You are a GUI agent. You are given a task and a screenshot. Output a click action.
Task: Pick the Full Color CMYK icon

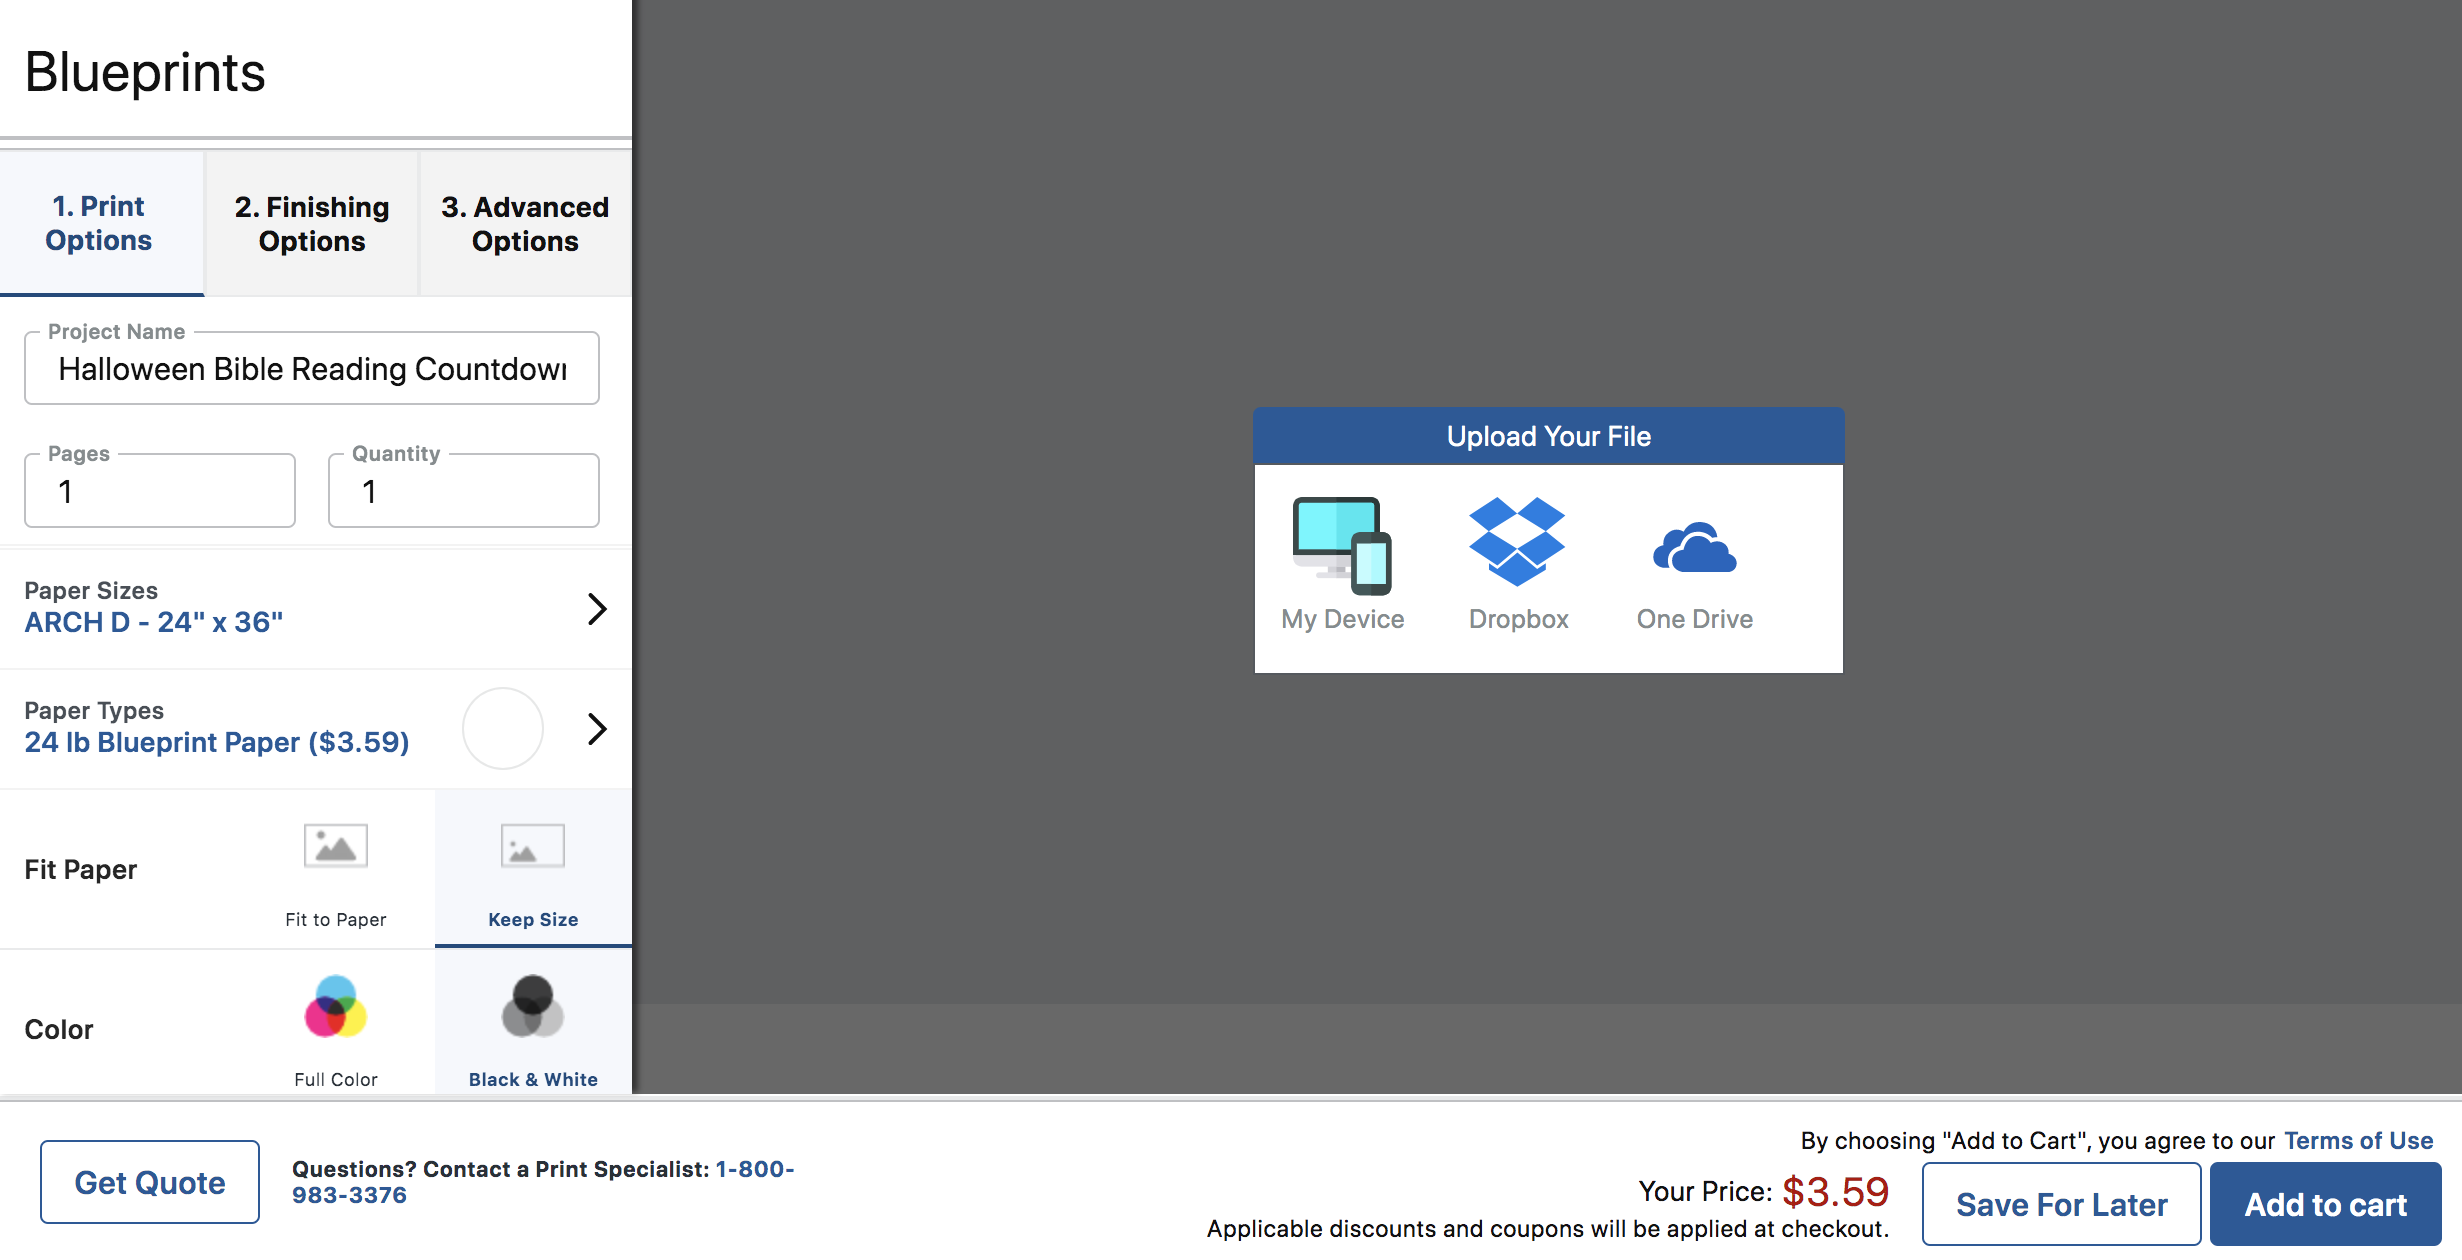click(336, 1007)
